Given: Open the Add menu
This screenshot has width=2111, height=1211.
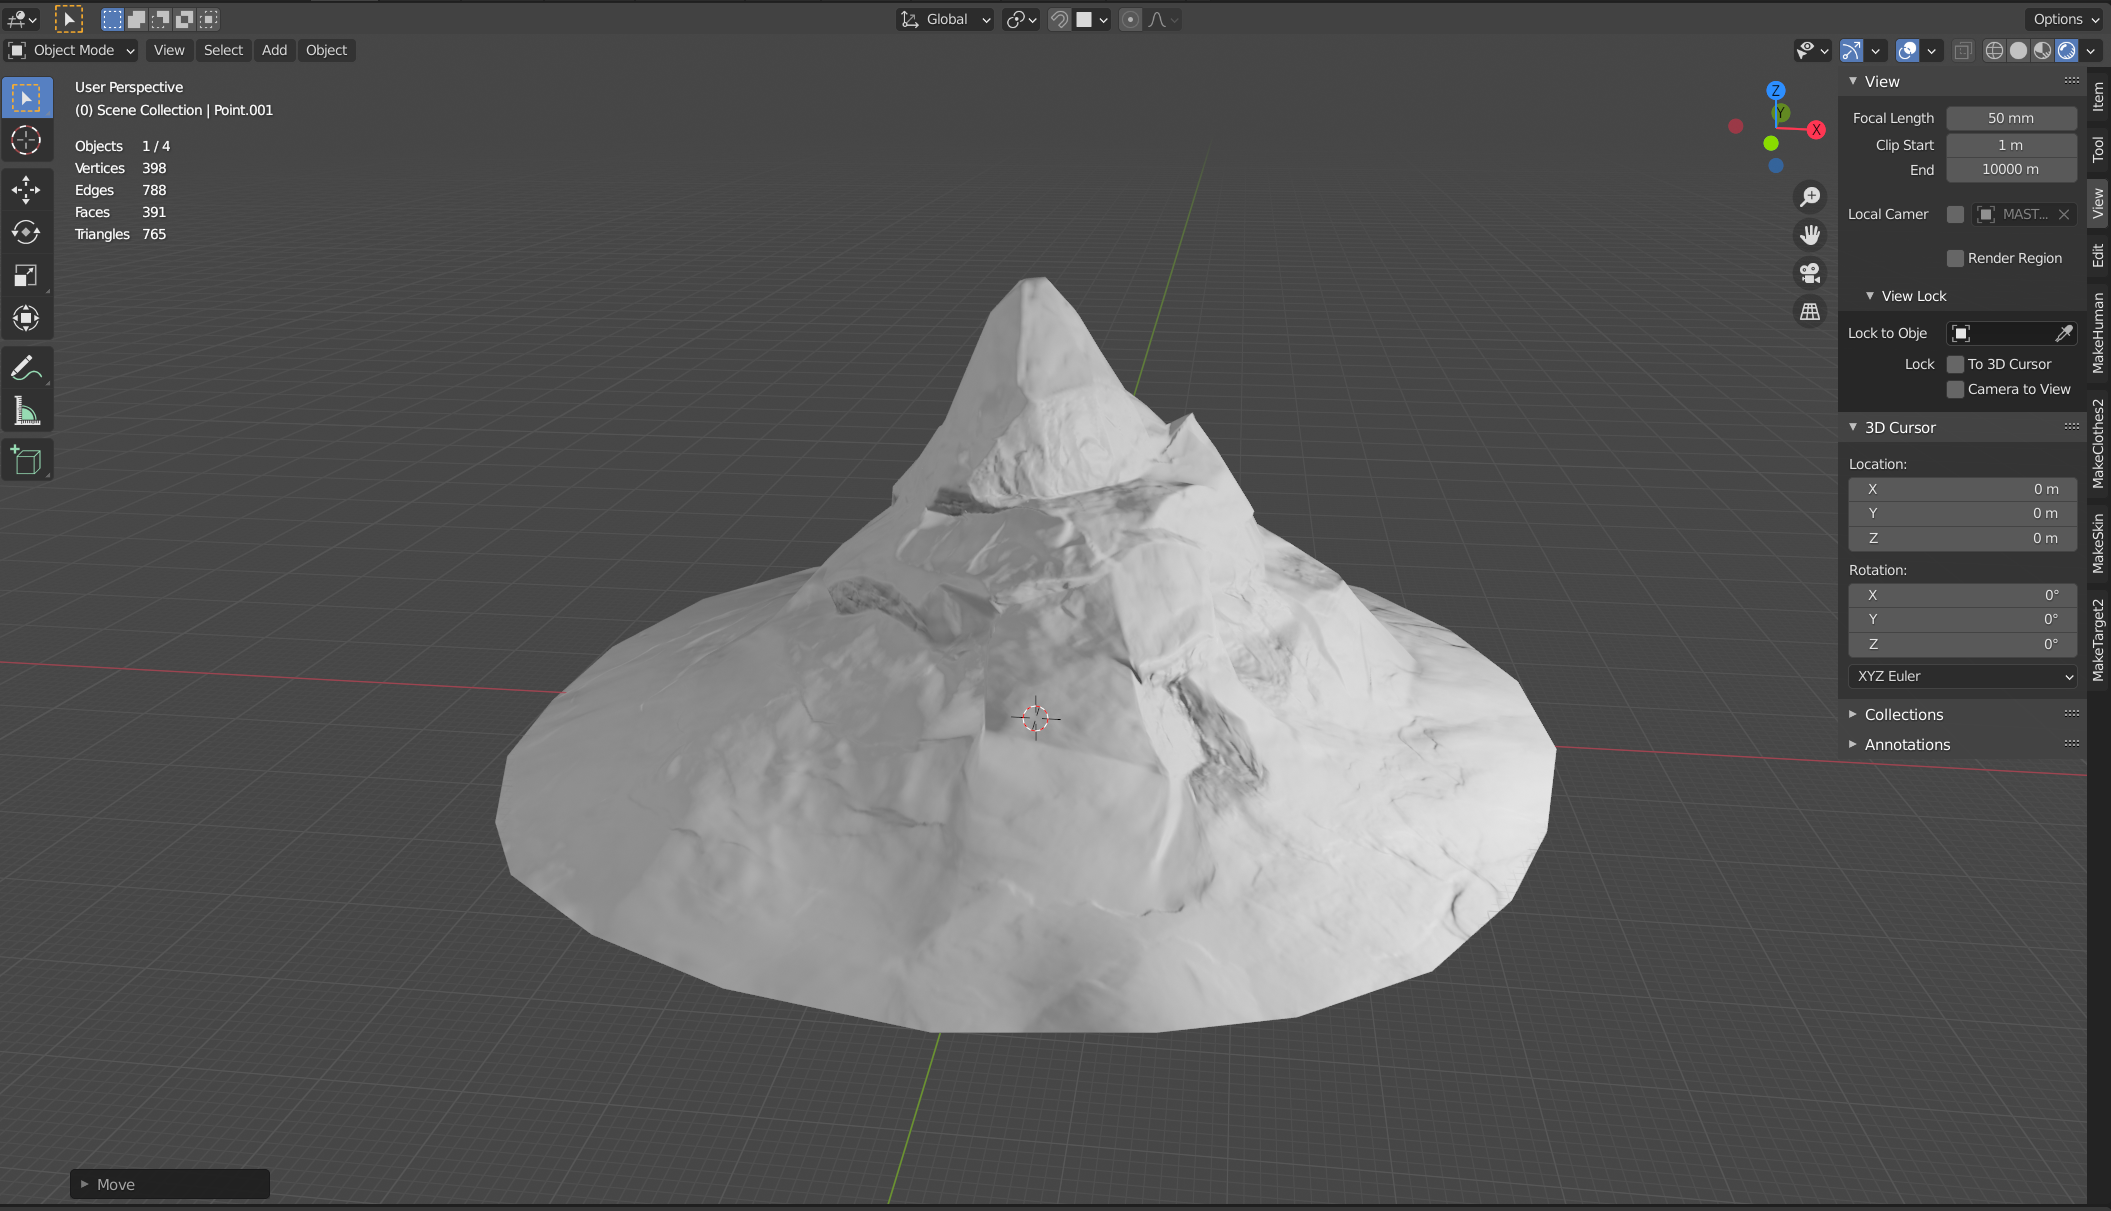Looking at the screenshot, I should 274,50.
